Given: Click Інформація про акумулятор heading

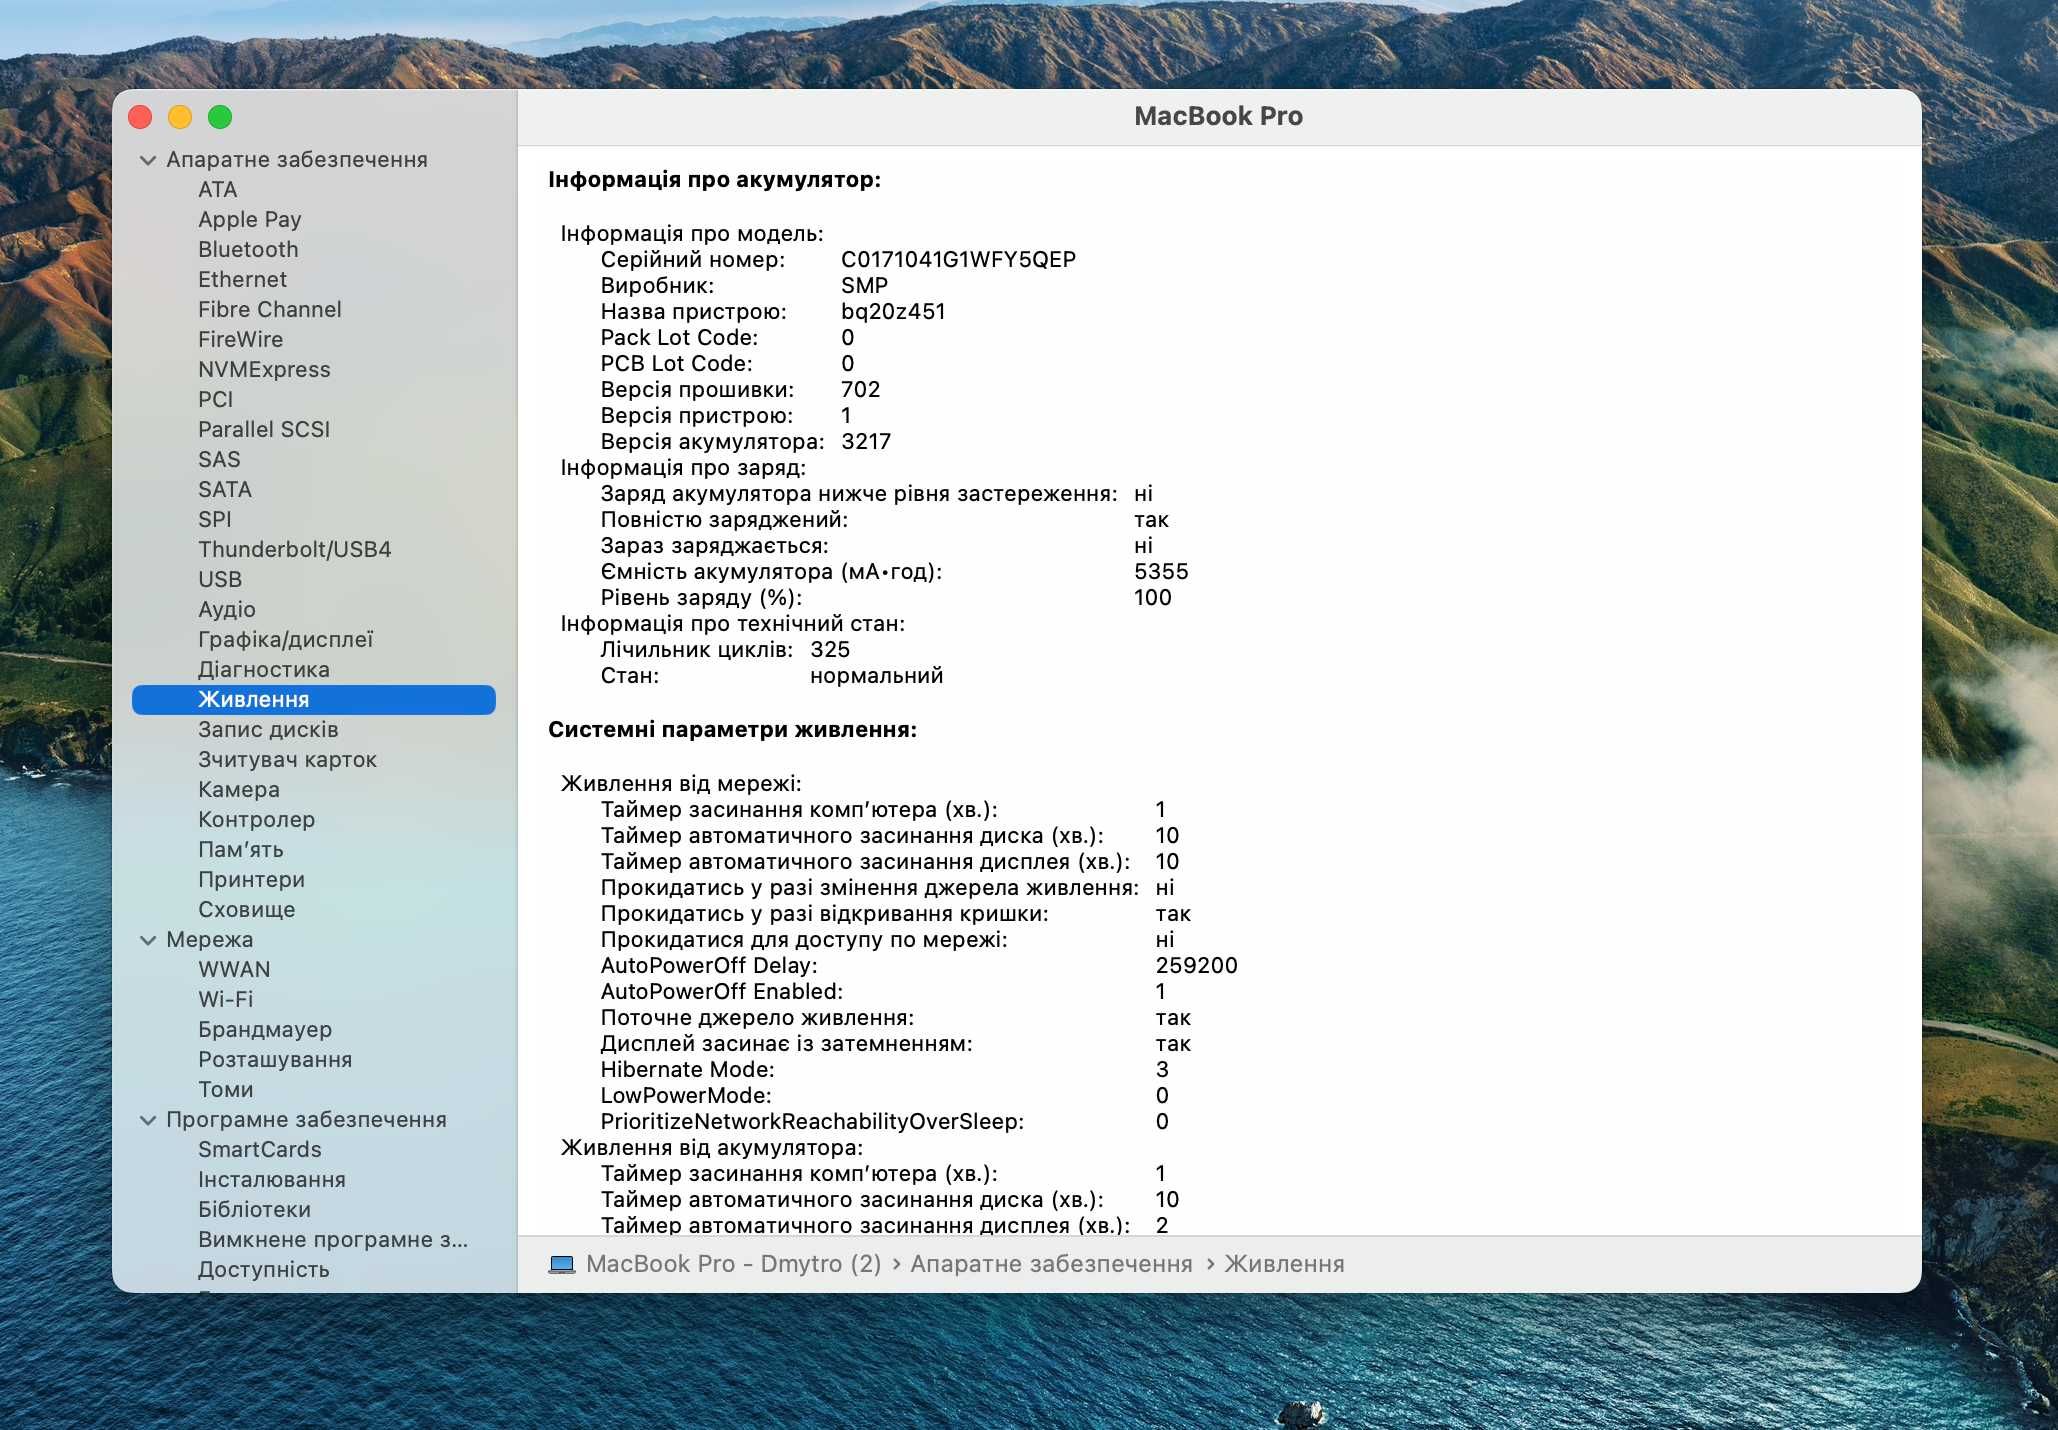Looking at the screenshot, I should pyautogui.click(x=715, y=180).
